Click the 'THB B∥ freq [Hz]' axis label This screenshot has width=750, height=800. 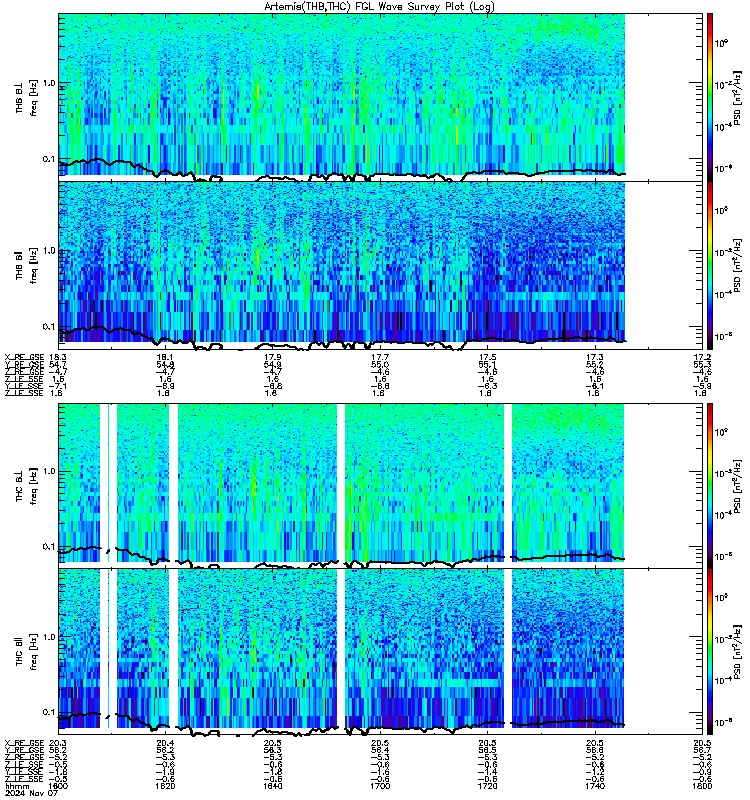(x=26, y=265)
